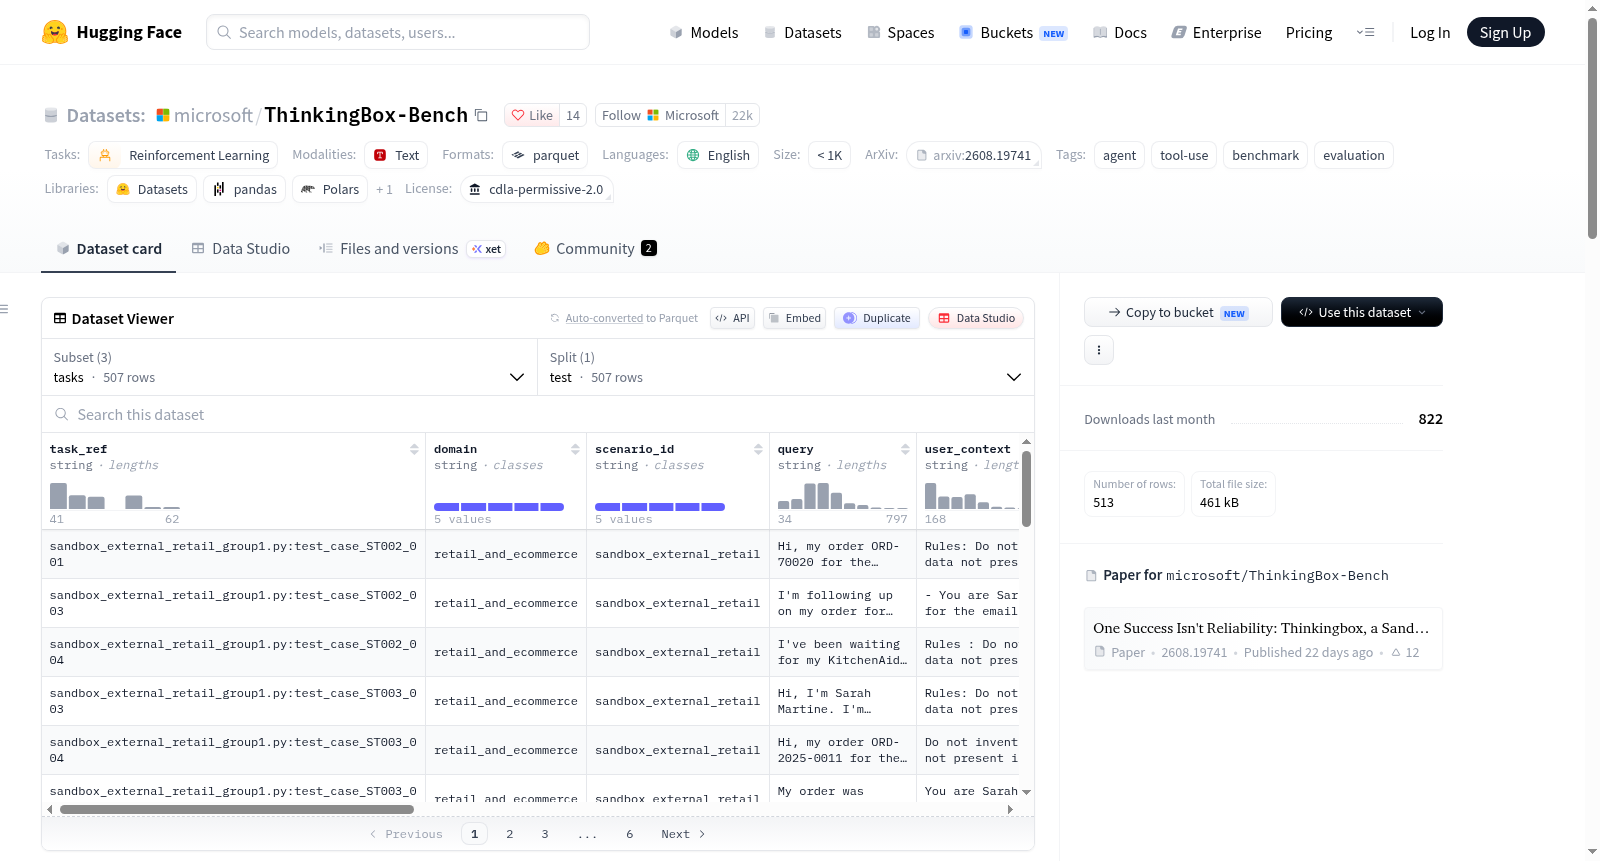Screen dimensions: 1600x861
Task: Click the Microsoft organization logo
Action: point(163,115)
